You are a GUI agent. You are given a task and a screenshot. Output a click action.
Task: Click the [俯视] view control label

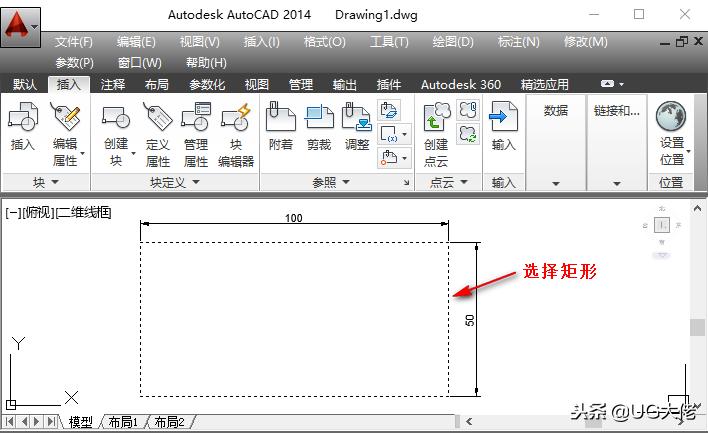(x=38, y=213)
